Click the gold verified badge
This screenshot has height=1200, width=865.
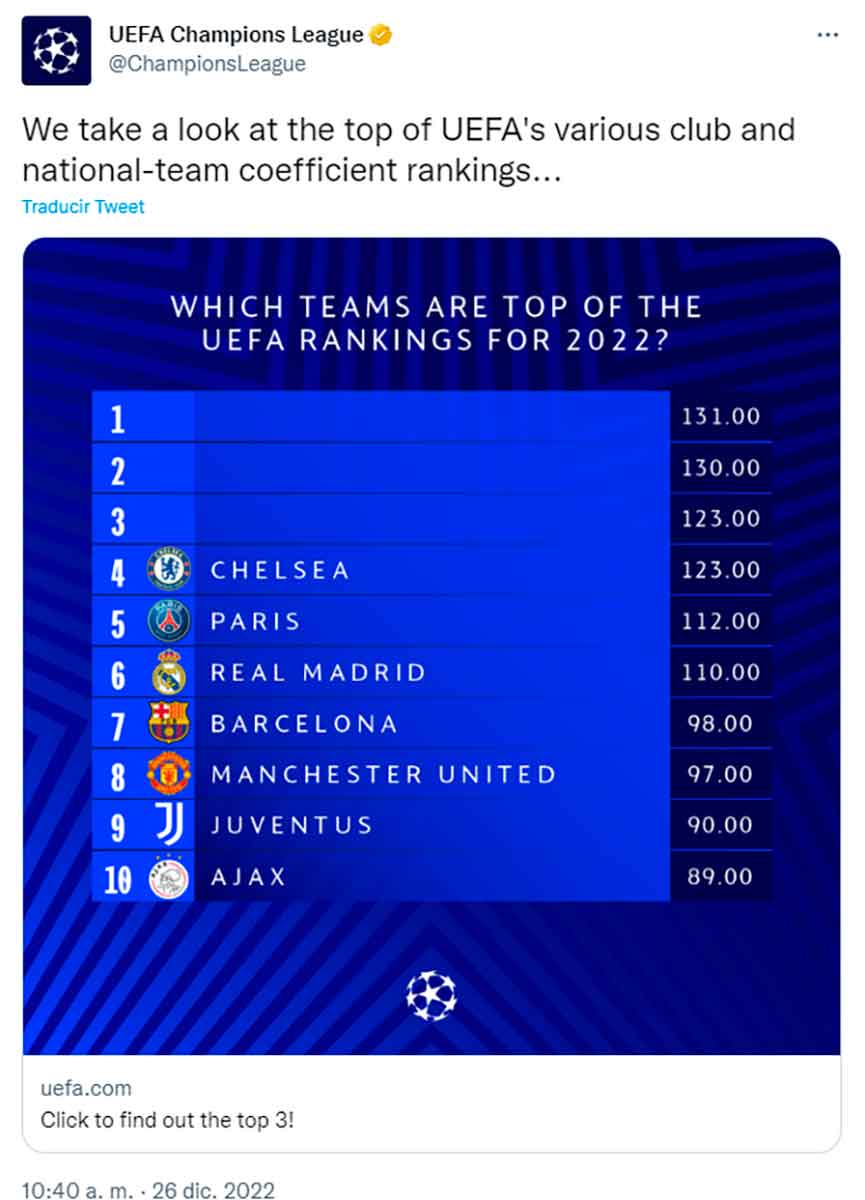380,36
